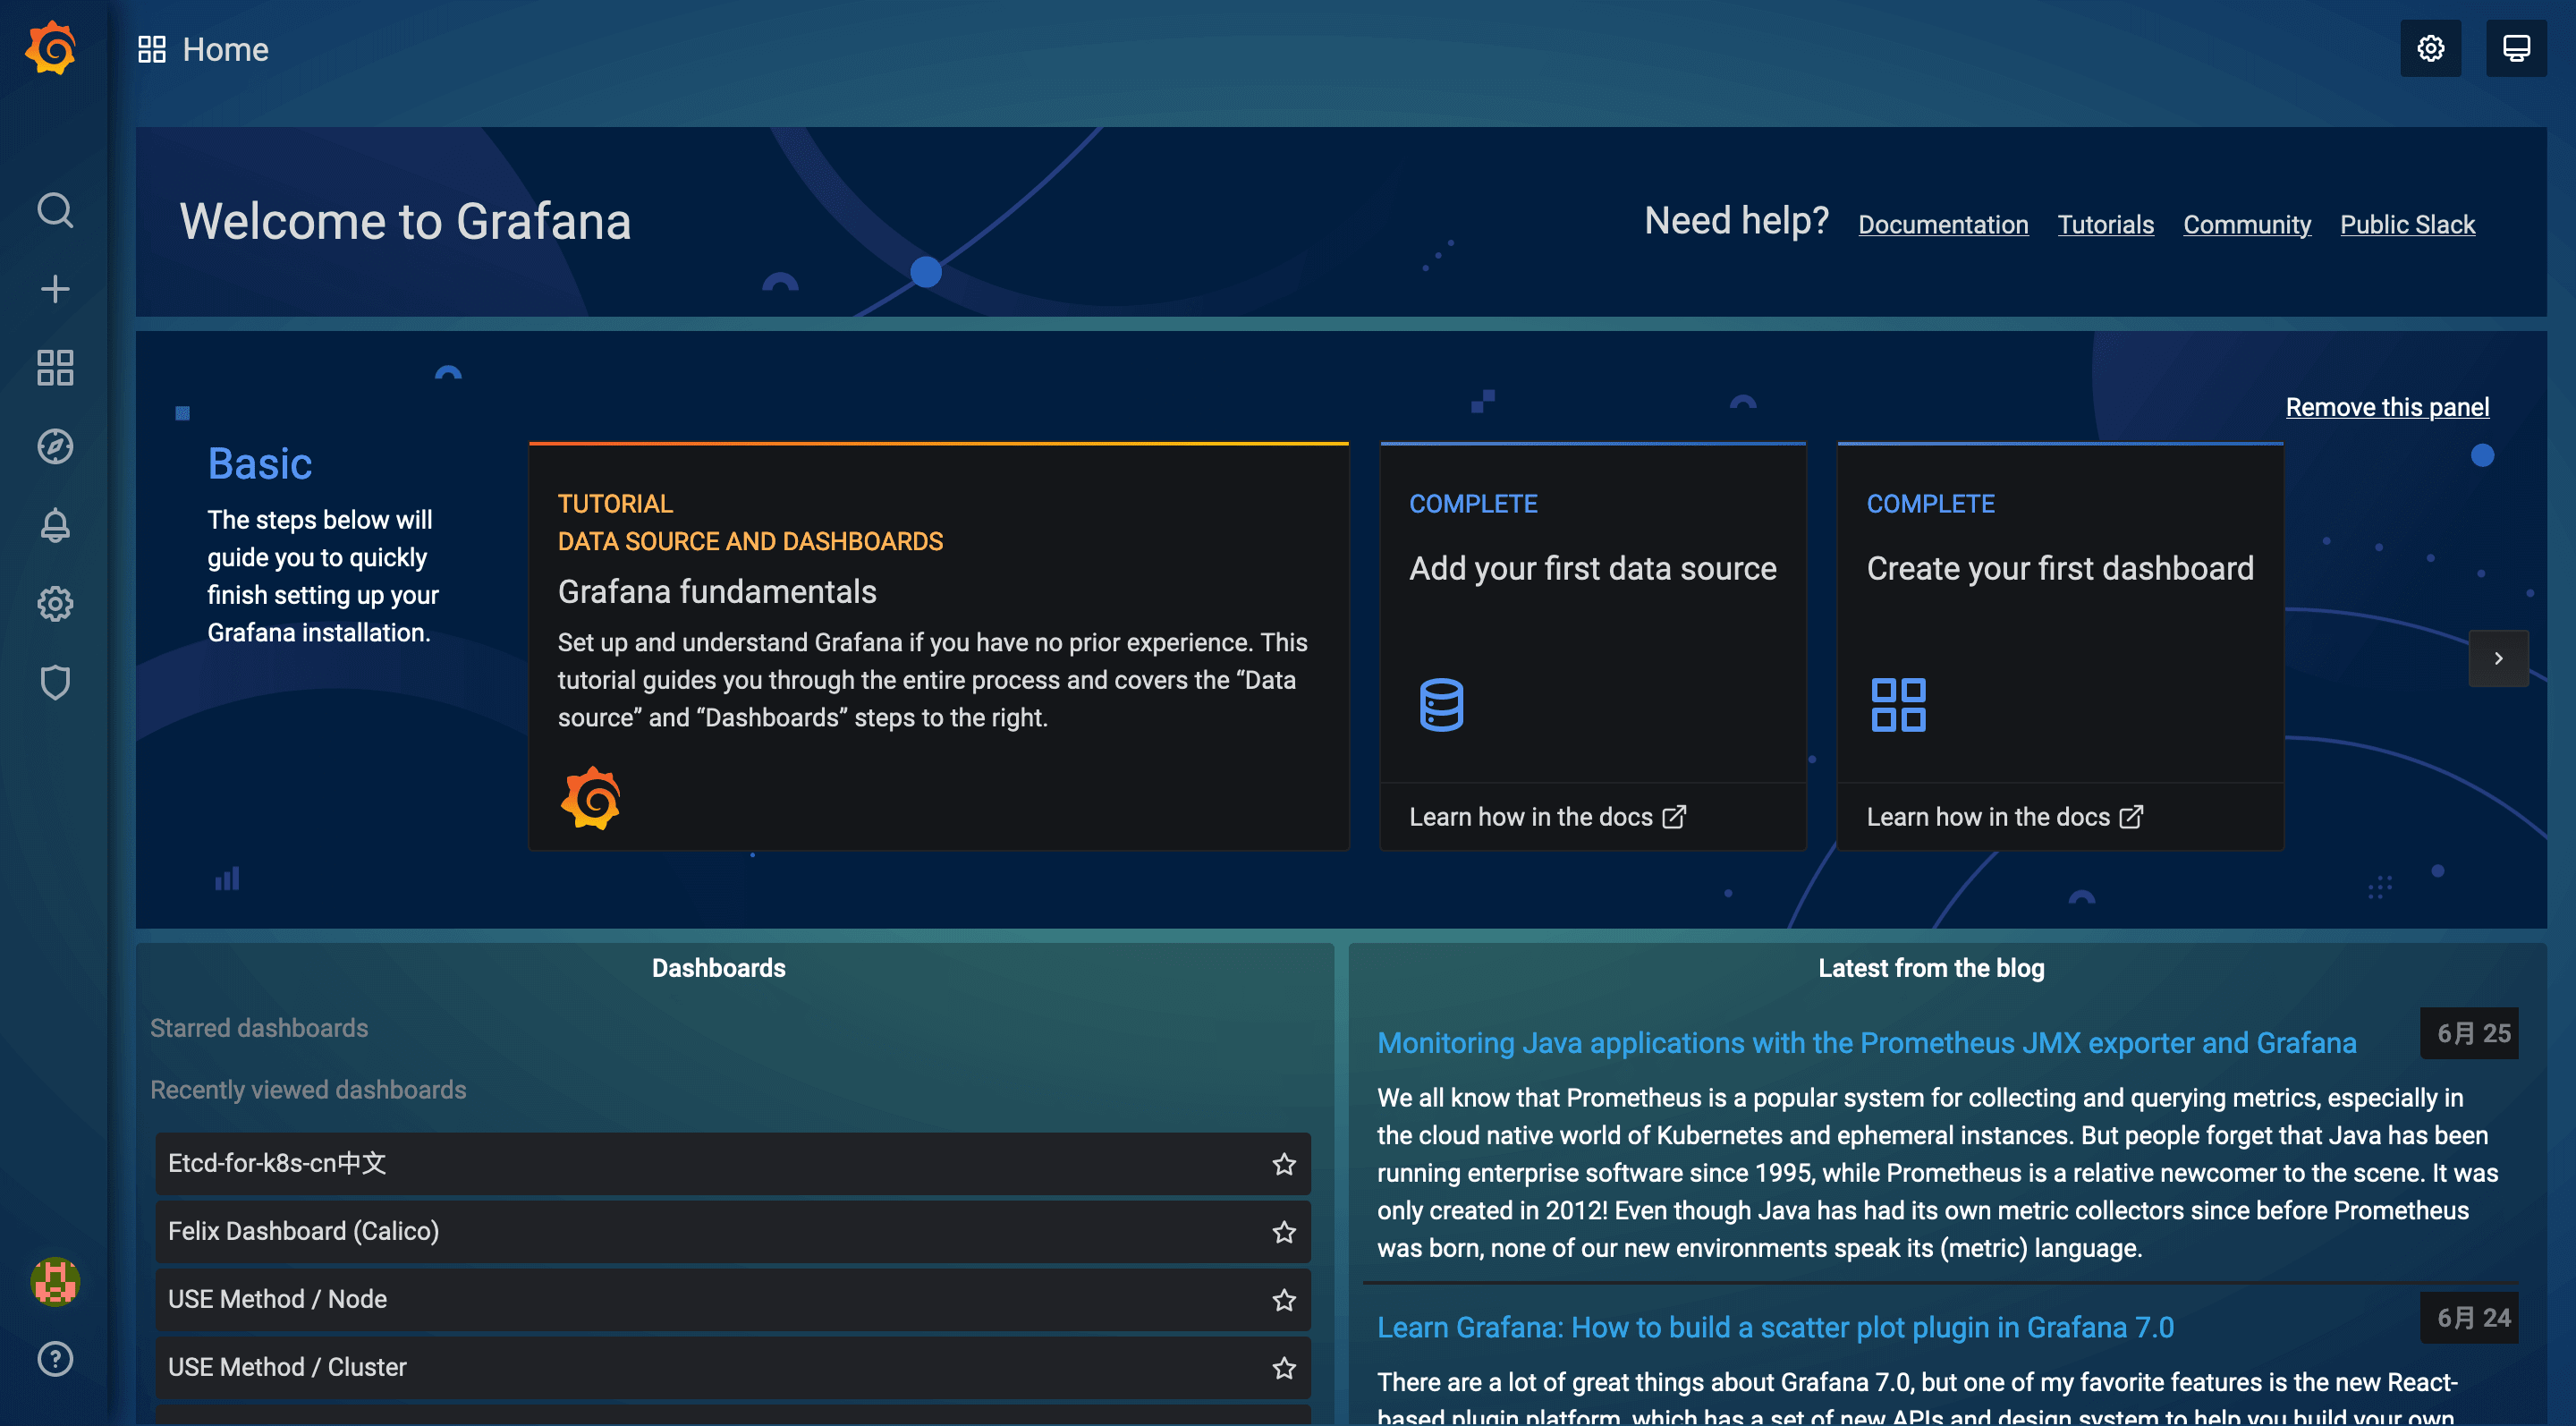This screenshot has width=2576, height=1426.
Task: Star the Felix Dashboard Calico entry
Action: 1283,1229
